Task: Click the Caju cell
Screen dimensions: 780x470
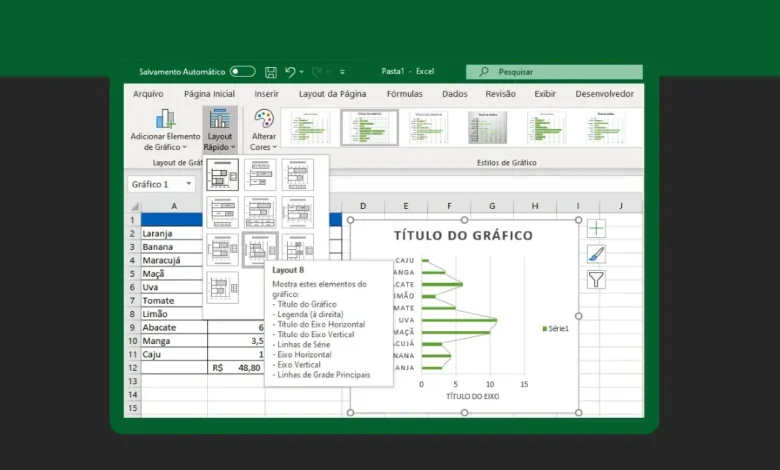Action: point(174,354)
